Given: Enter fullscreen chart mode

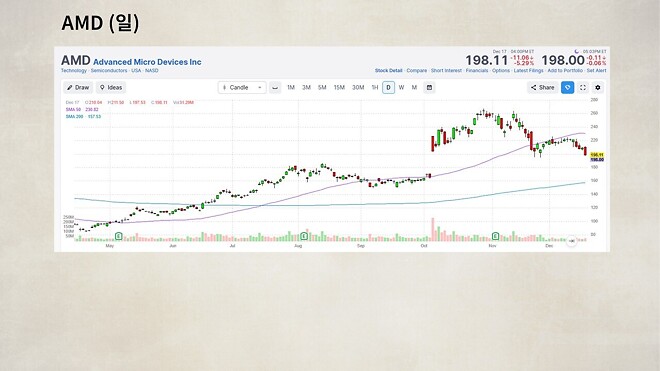Looking at the screenshot, I should pyautogui.click(x=583, y=88).
